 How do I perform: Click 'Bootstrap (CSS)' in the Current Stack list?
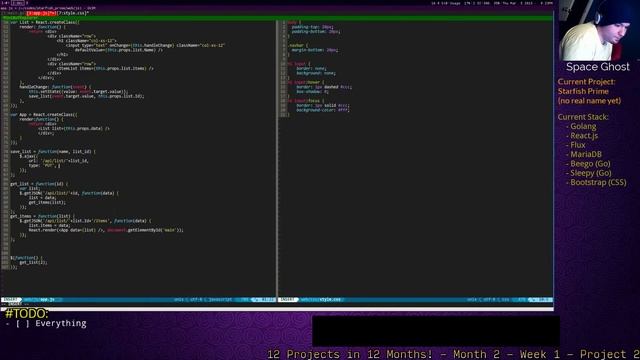[598, 182]
